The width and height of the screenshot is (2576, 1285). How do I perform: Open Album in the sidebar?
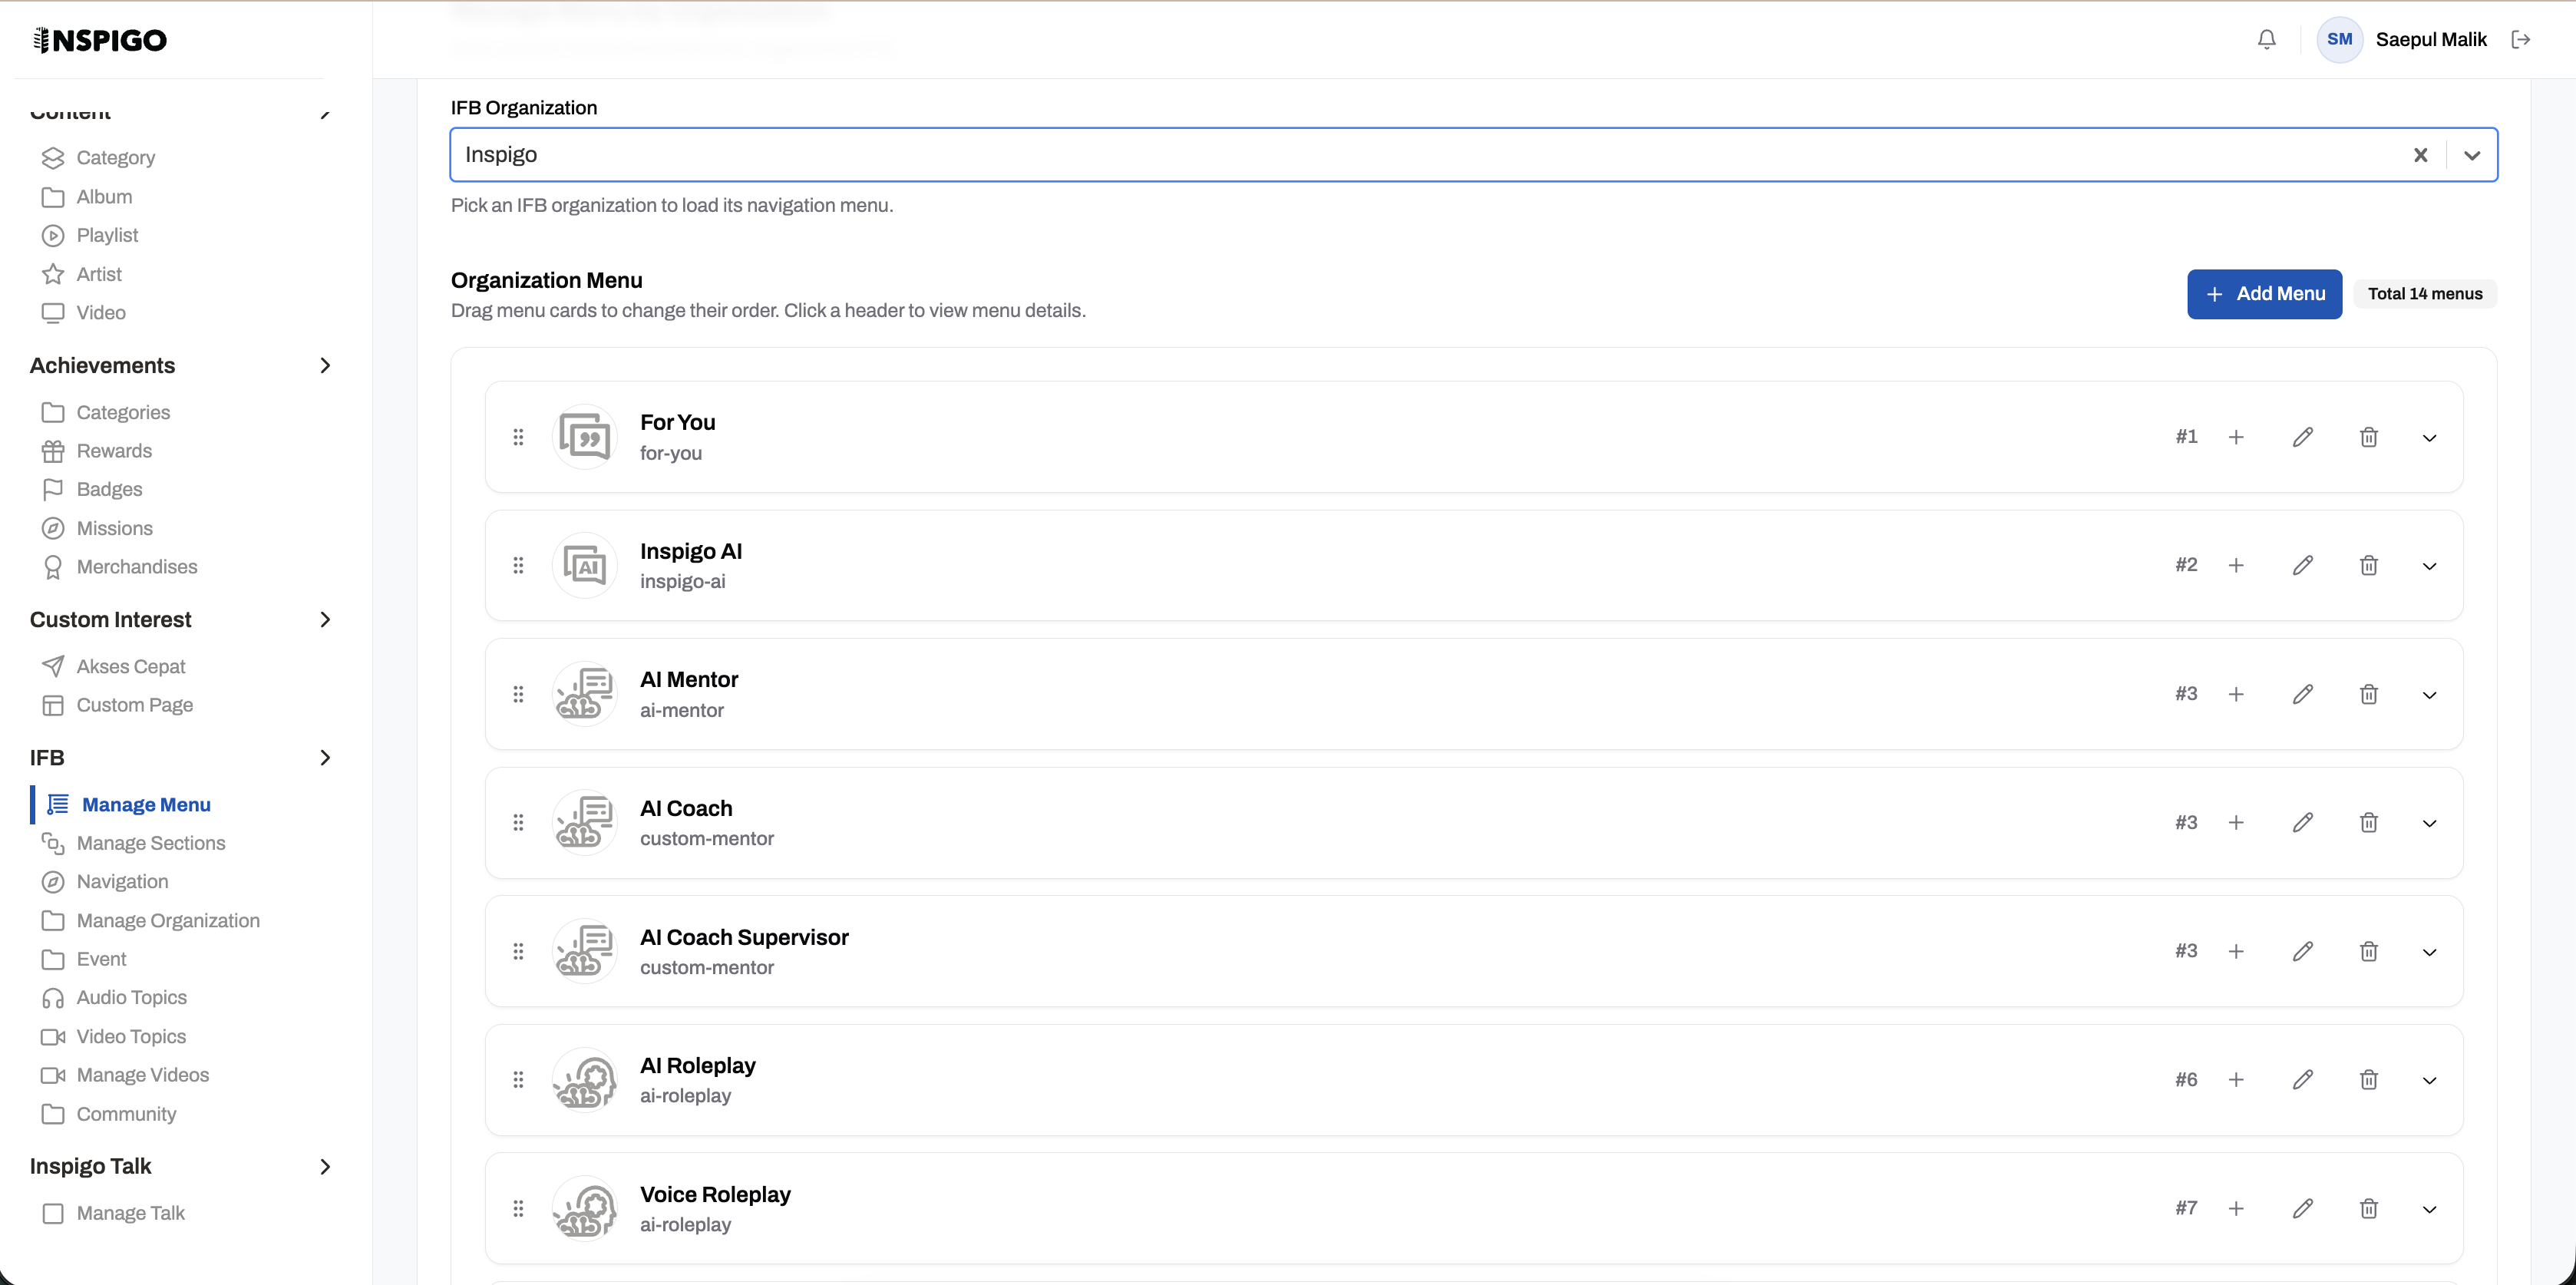[87, 197]
